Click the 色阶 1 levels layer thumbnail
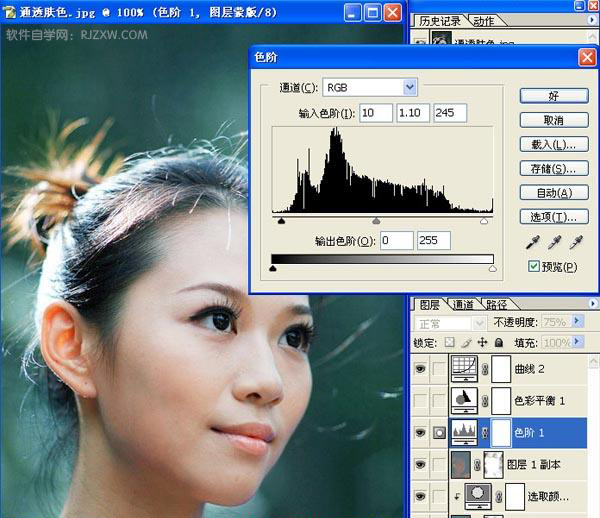Viewport: 600px width, 518px height. pyautogui.click(x=465, y=432)
